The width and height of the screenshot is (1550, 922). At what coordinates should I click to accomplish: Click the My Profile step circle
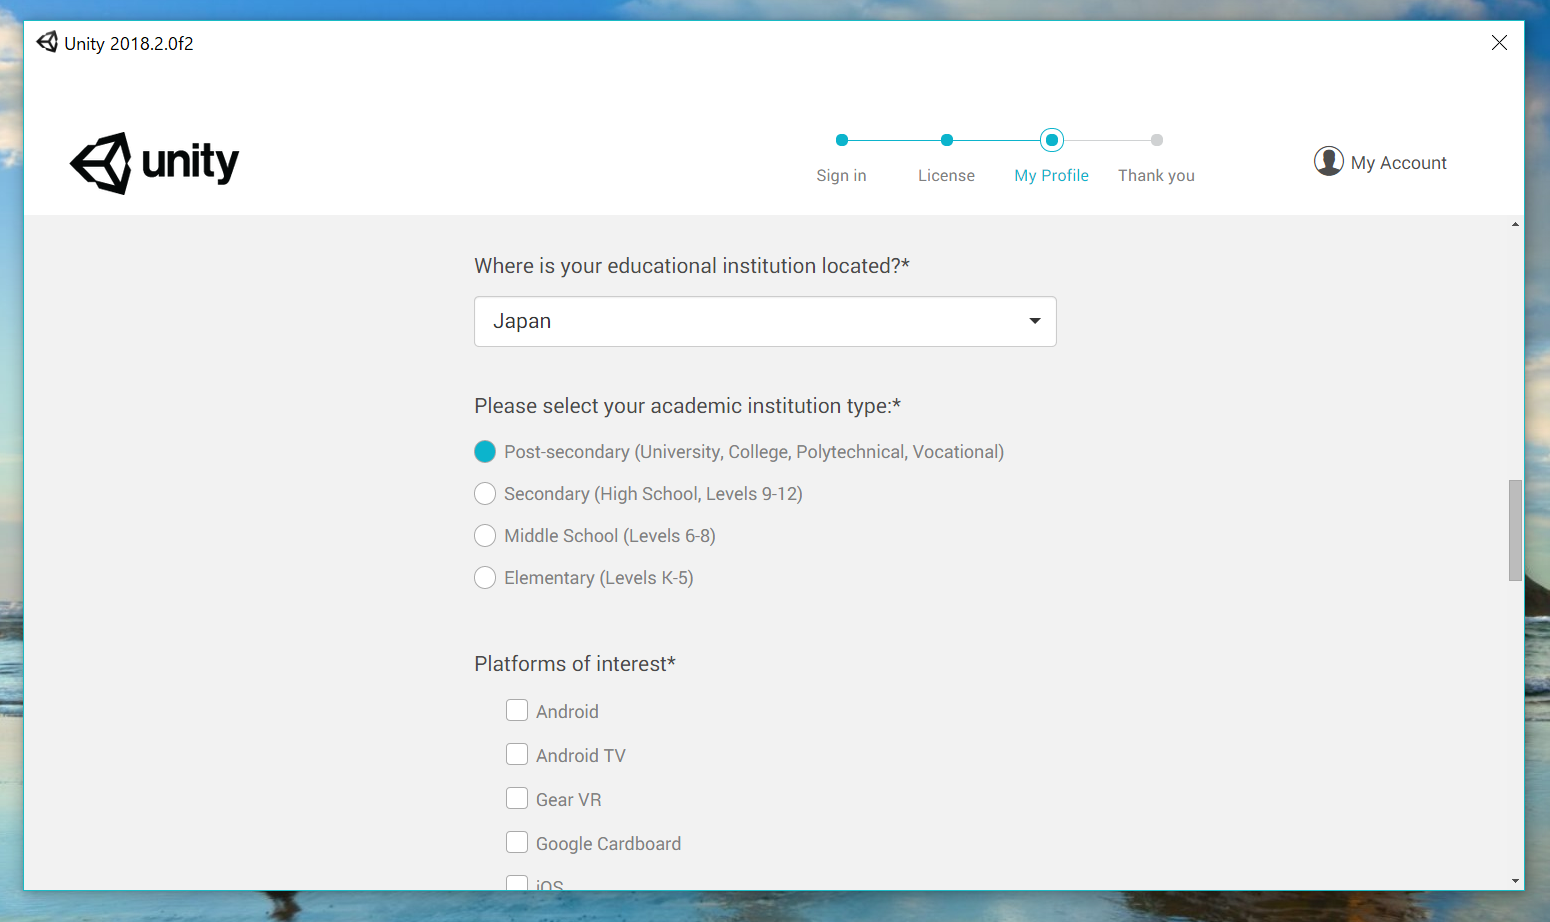[1051, 140]
